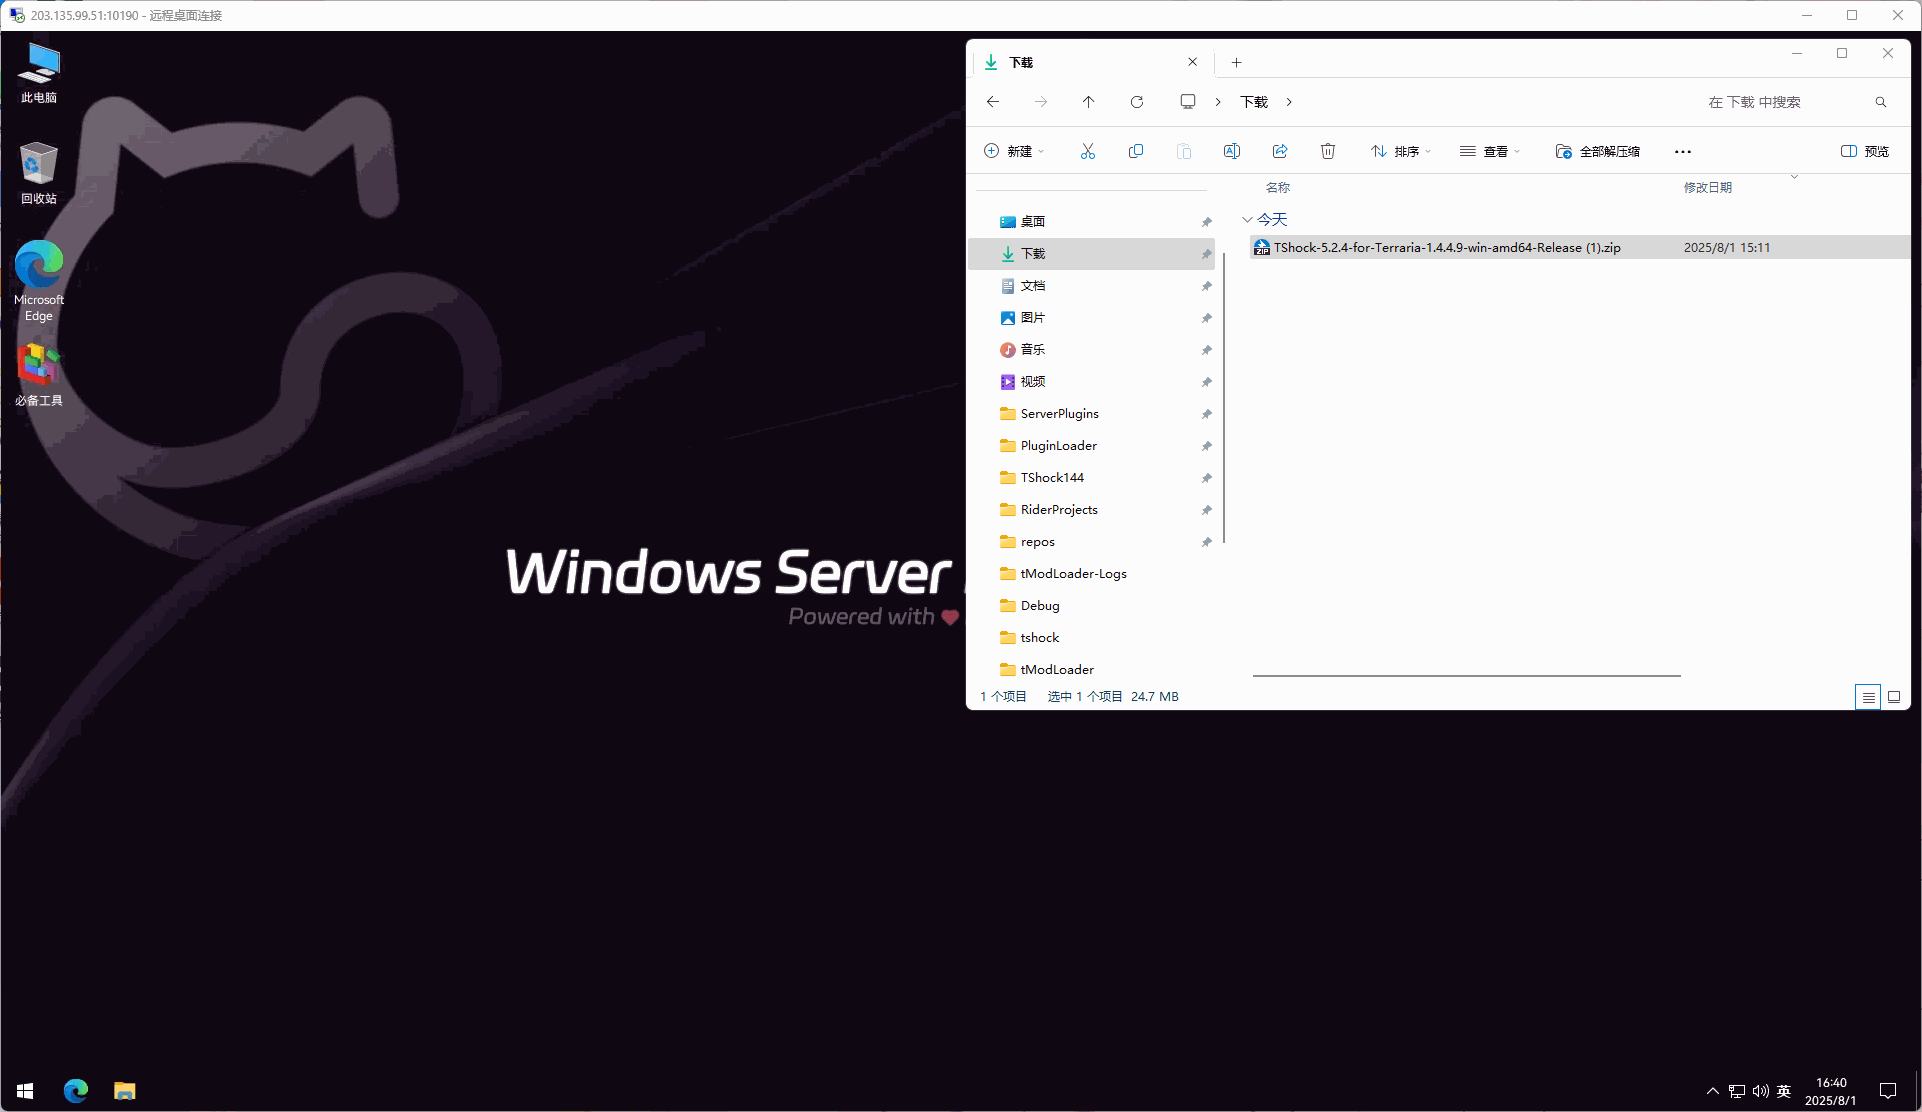Open repos folder in sidebar
The height and width of the screenshot is (1112, 1922).
click(x=1092, y=542)
